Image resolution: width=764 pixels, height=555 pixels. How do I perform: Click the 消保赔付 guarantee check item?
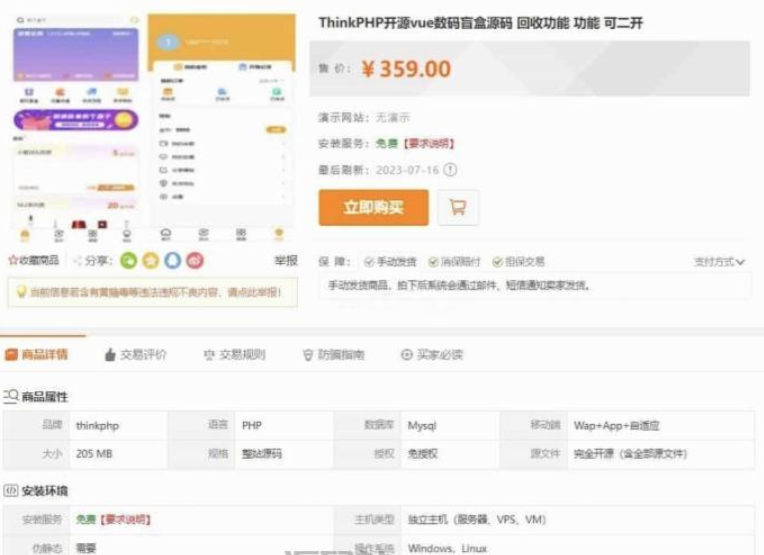pyautogui.click(x=454, y=262)
